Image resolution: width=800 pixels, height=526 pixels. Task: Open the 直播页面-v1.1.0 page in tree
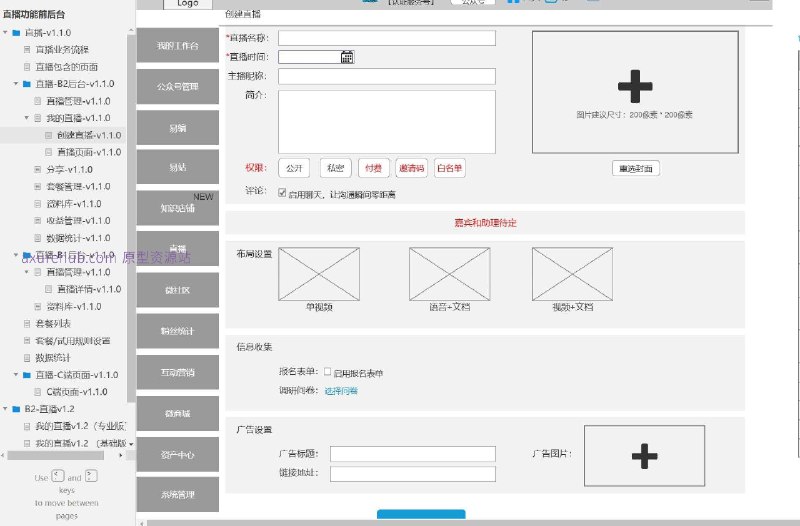tap(89, 152)
